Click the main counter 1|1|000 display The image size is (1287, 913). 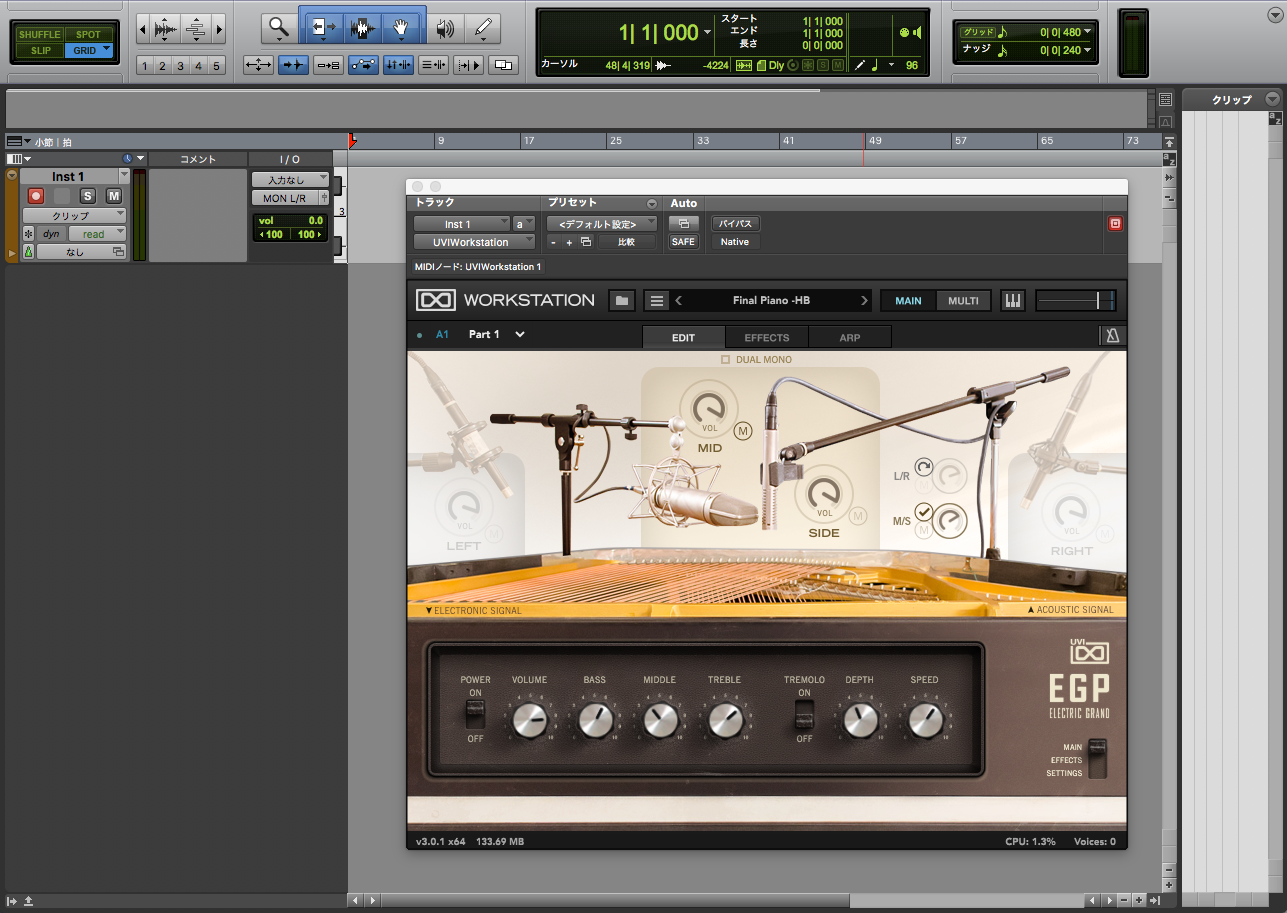659,33
